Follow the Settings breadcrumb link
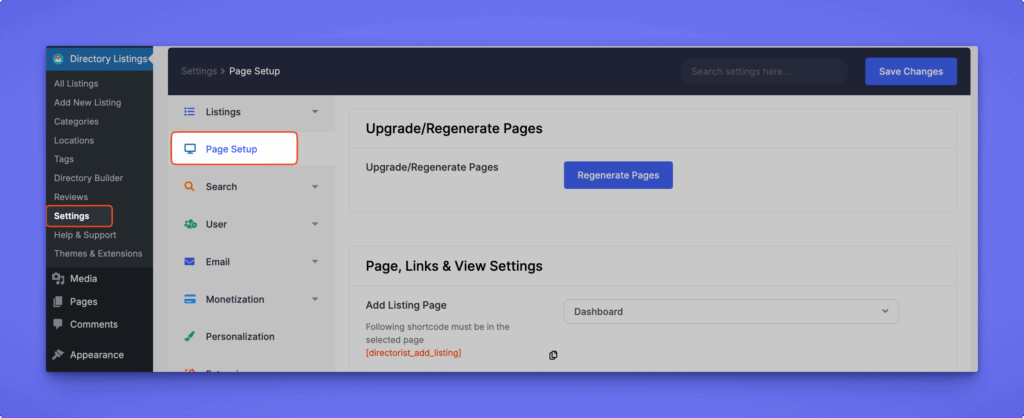1024x418 pixels. tap(198, 72)
